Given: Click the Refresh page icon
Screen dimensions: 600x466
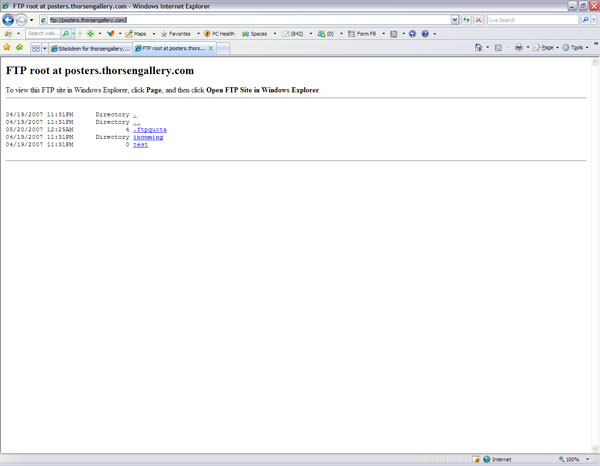Looking at the screenshot, I should (x=467, y=20).
